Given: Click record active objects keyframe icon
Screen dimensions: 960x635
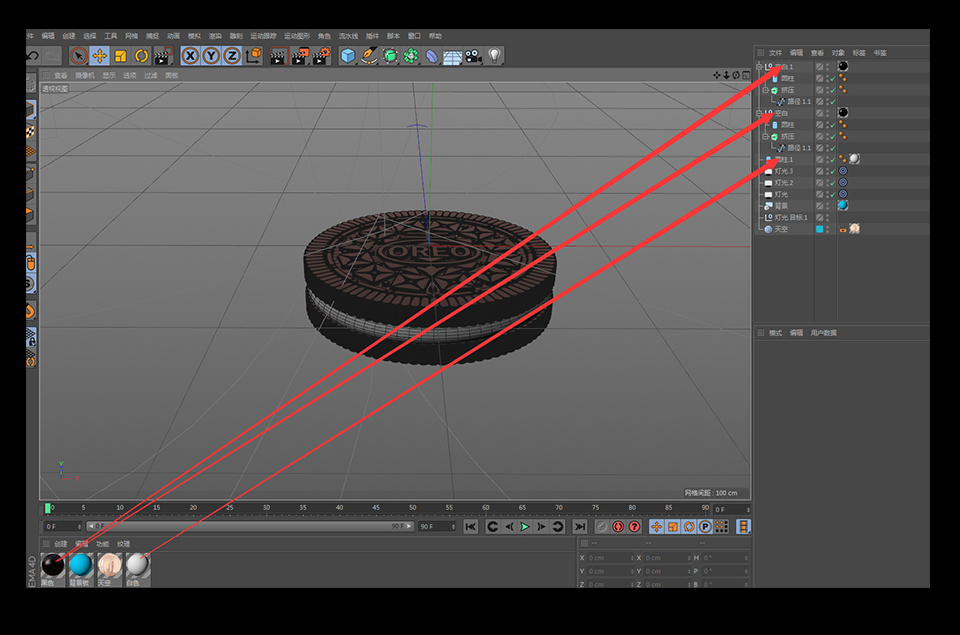Looking at the screenshot, I should click(601, 527).
